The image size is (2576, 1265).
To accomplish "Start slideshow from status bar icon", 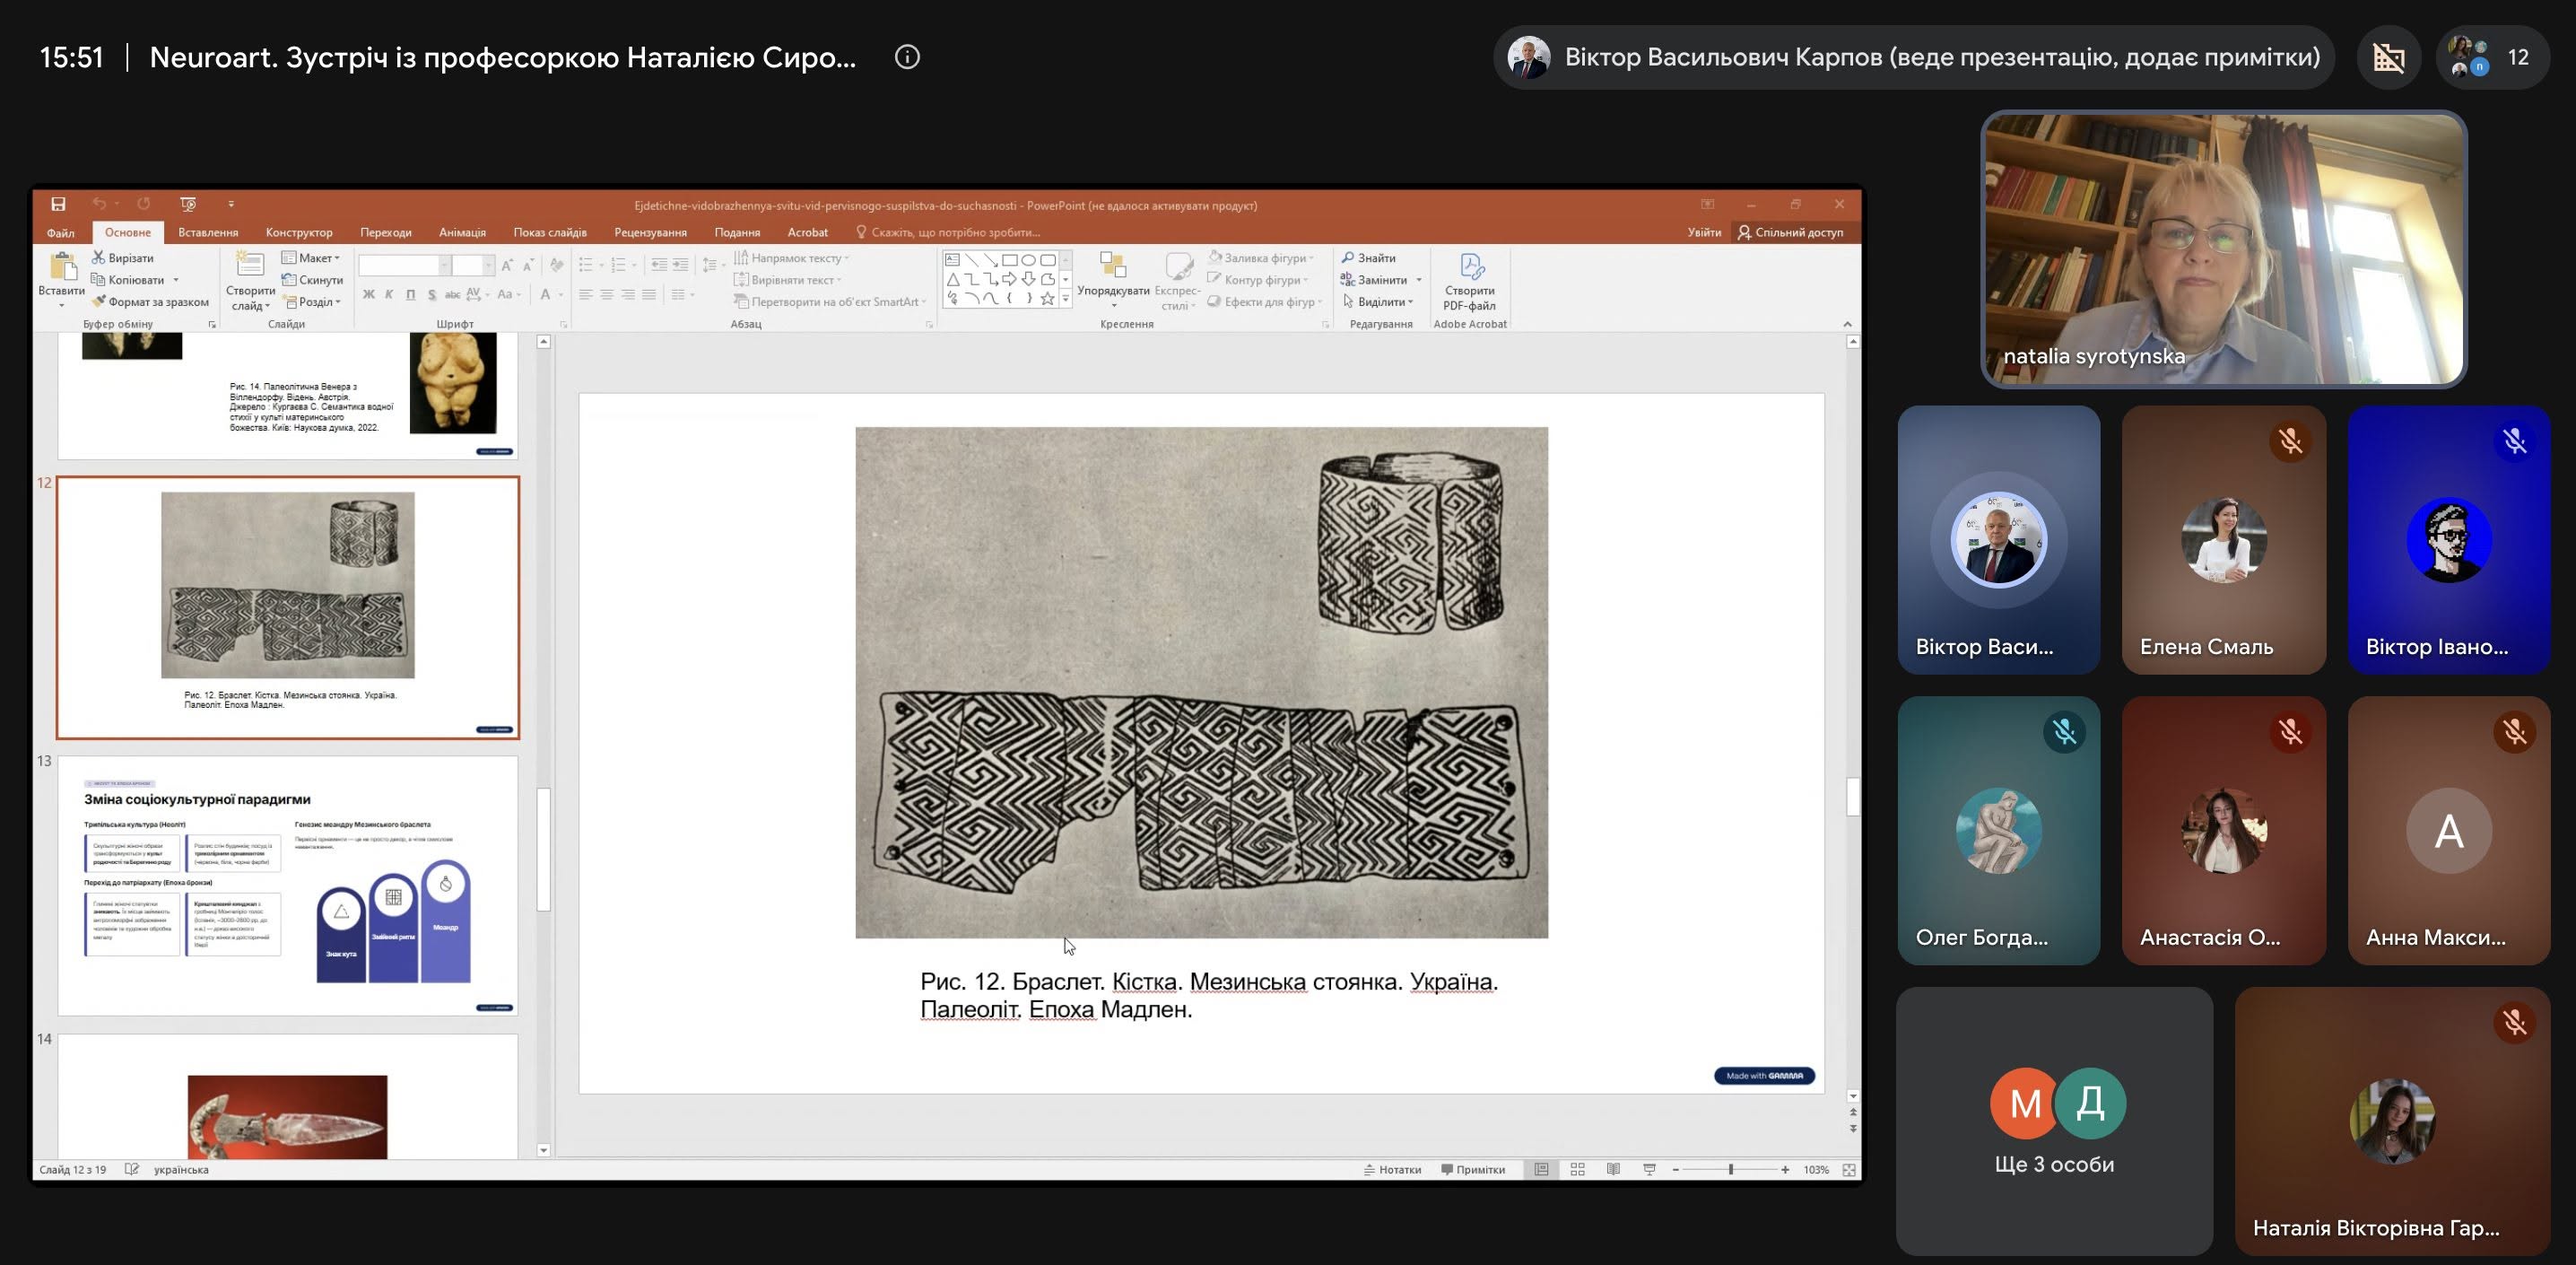I will point(1649,1169).
